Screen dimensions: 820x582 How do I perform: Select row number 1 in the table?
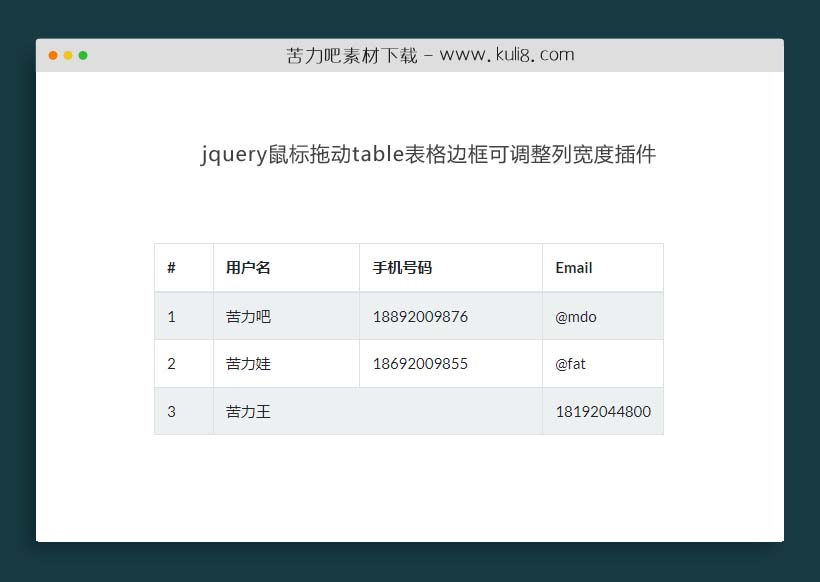click(x=171, y=315)
